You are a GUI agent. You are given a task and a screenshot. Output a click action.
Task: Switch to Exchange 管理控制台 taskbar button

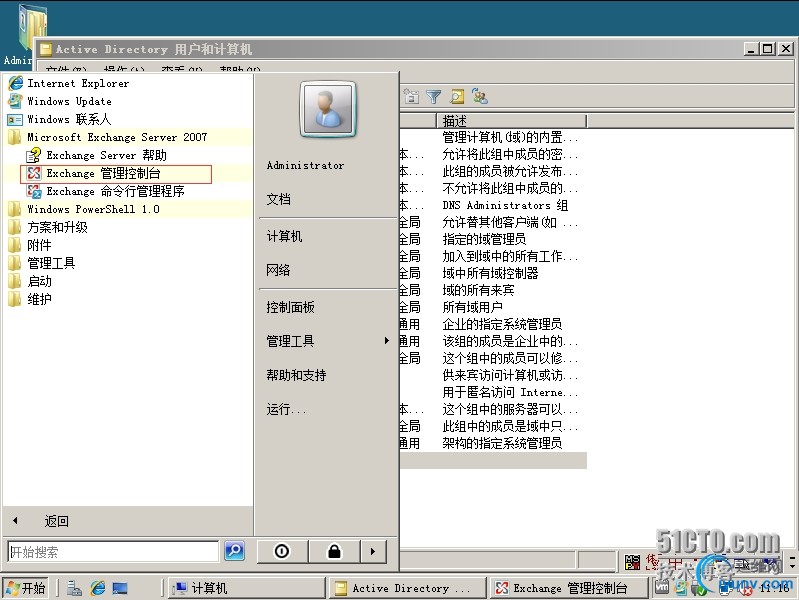click(568, 588)
